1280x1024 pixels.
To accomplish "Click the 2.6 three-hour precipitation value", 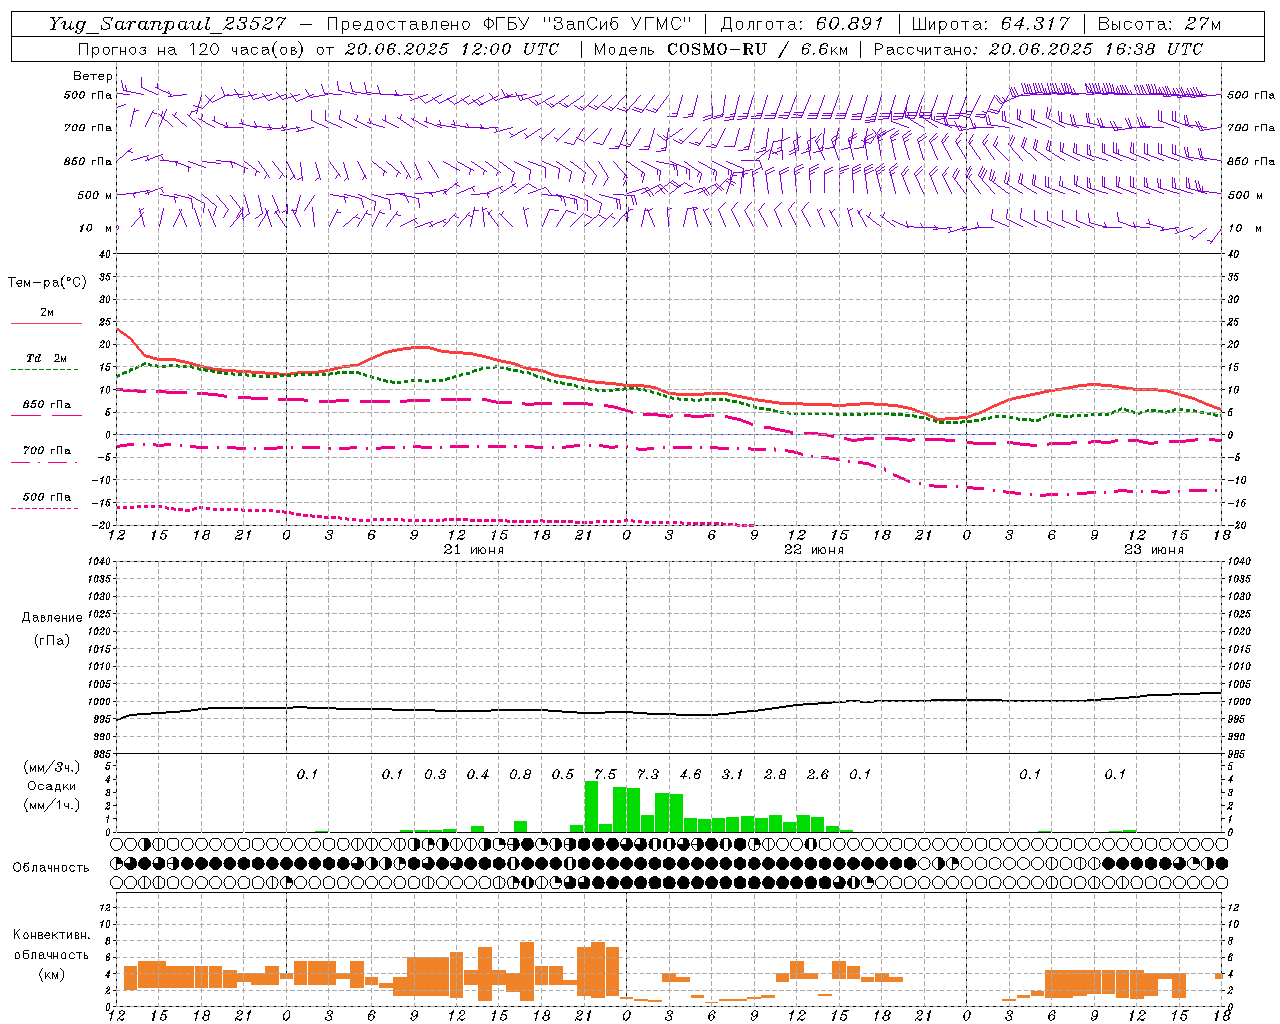I will point(818,775).
